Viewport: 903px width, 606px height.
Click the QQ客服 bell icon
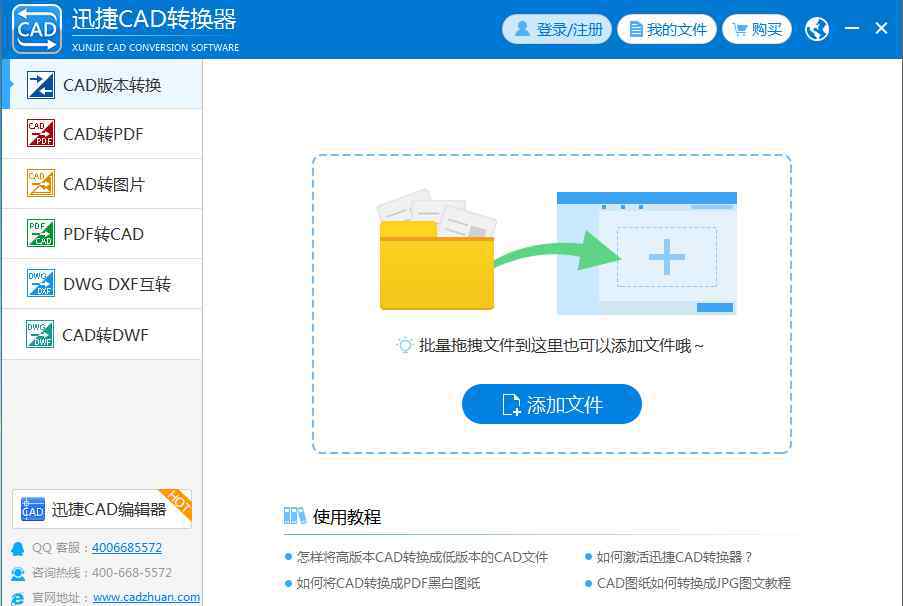[18, 548]
